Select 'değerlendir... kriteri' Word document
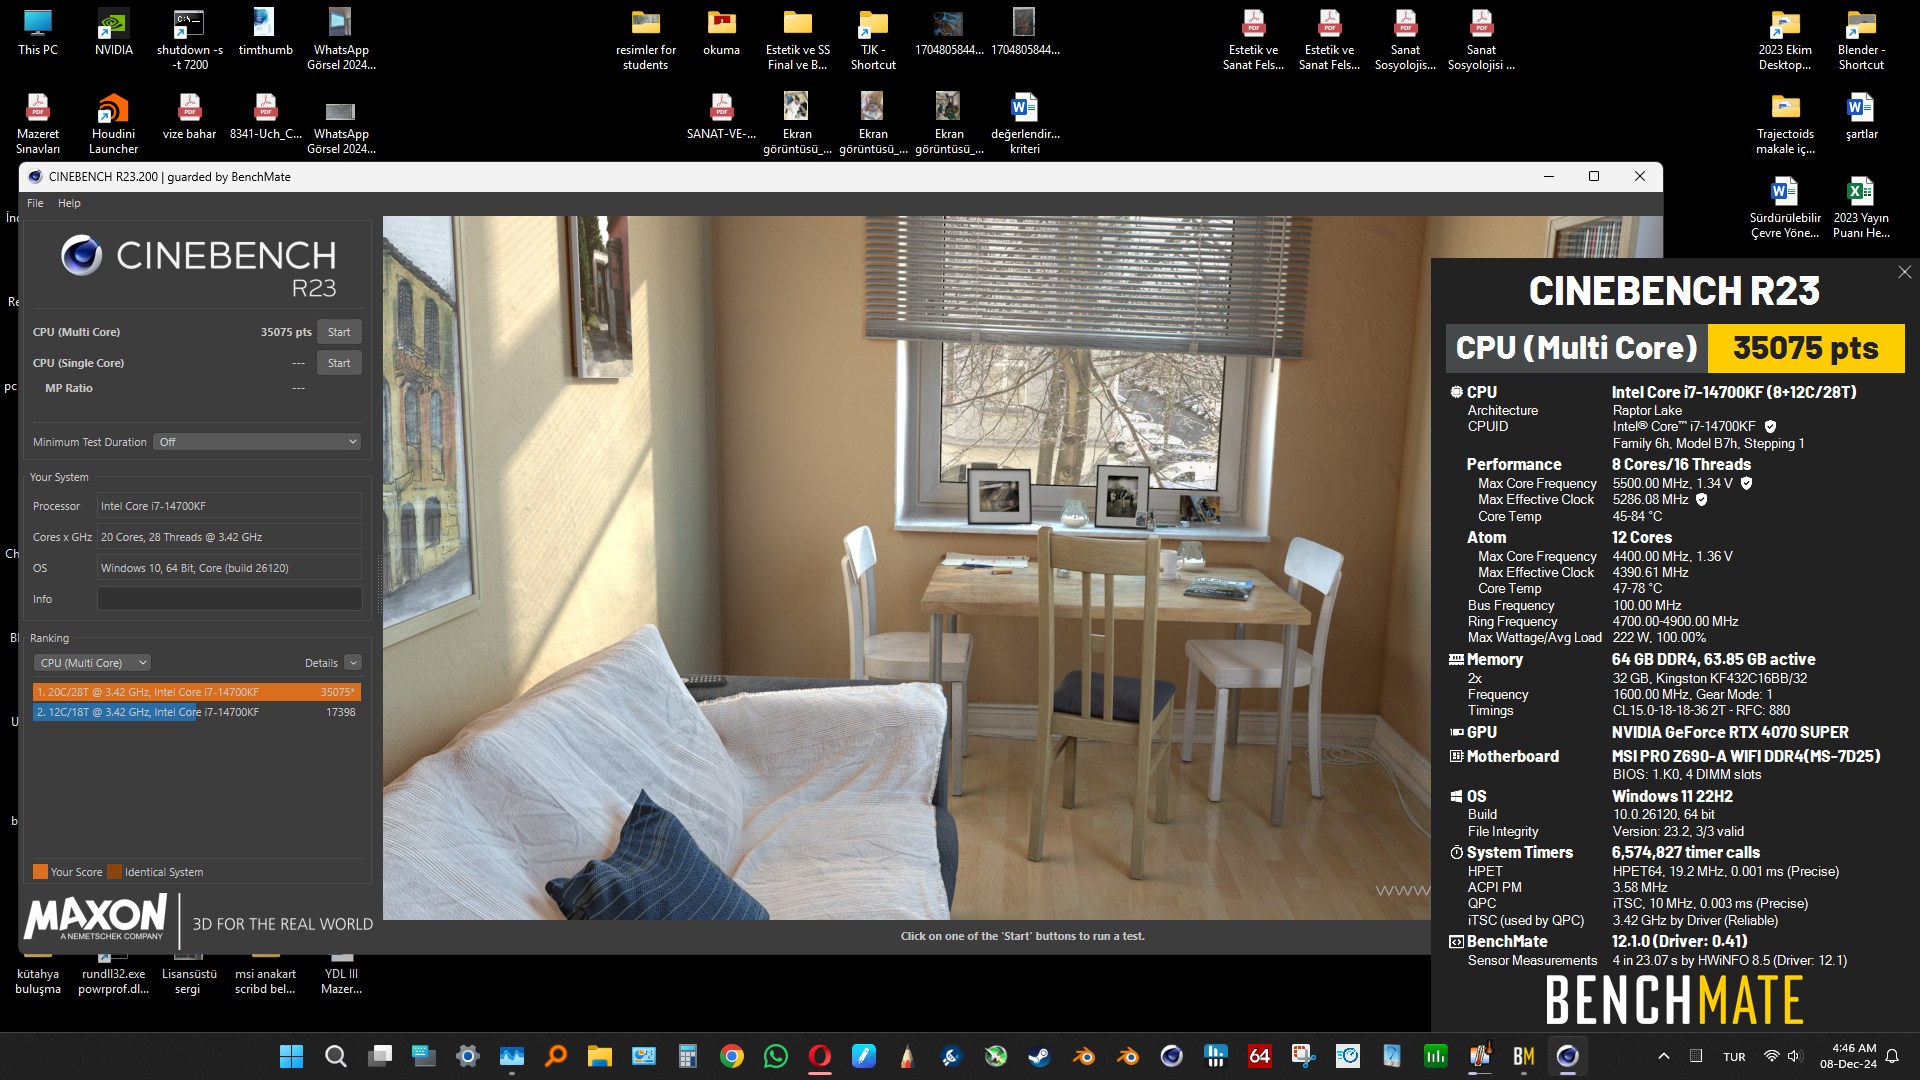The image size is (1920, 1080). [1025, 124]
